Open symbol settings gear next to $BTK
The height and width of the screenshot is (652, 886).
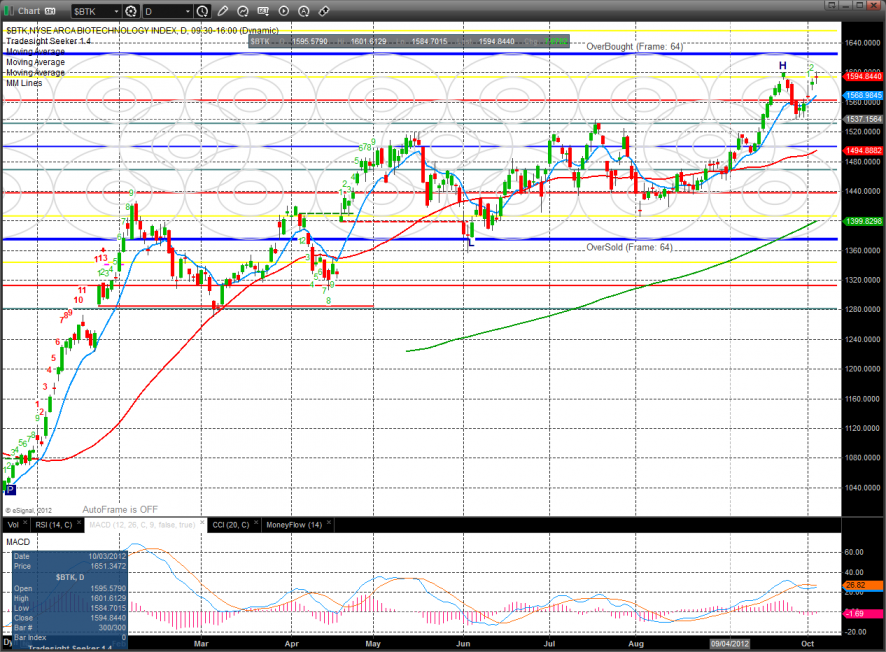coord(131,11)
